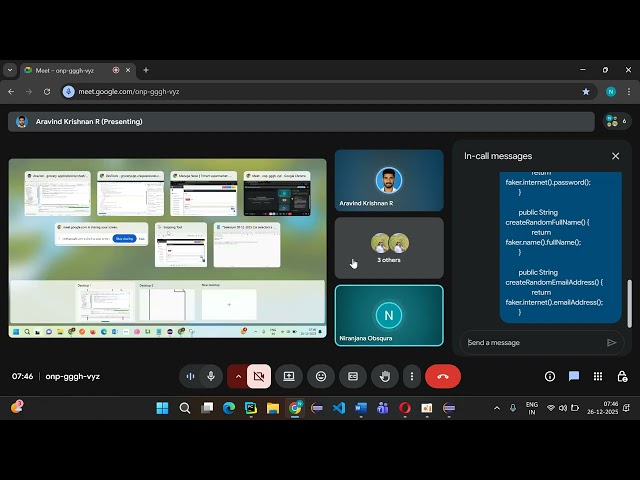
Task: Open tab search dropdown arrow
Action: coord(10,70)
